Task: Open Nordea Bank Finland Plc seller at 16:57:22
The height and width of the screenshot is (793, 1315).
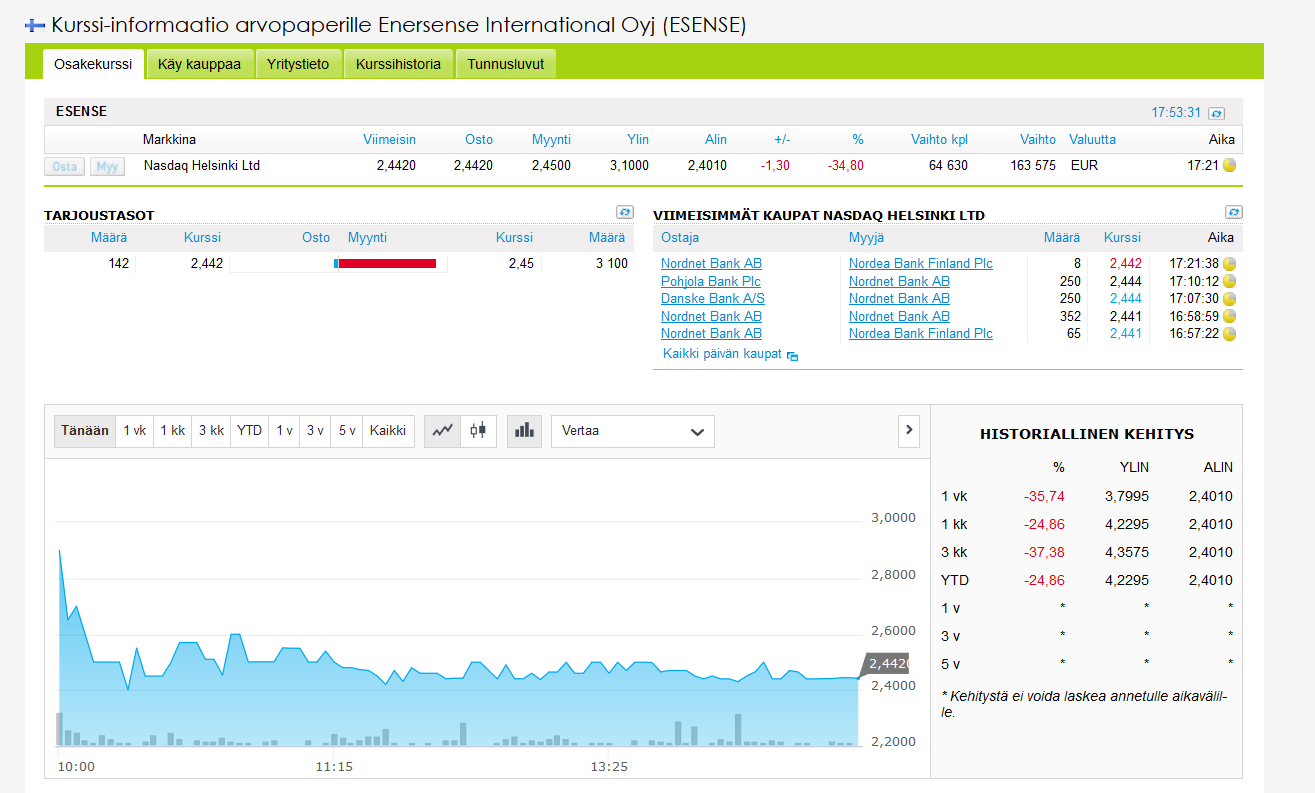Action: click(921, 333)
